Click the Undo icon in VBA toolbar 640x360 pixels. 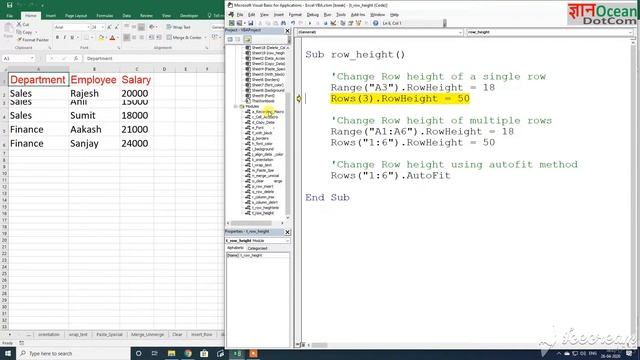pos(293,23)
